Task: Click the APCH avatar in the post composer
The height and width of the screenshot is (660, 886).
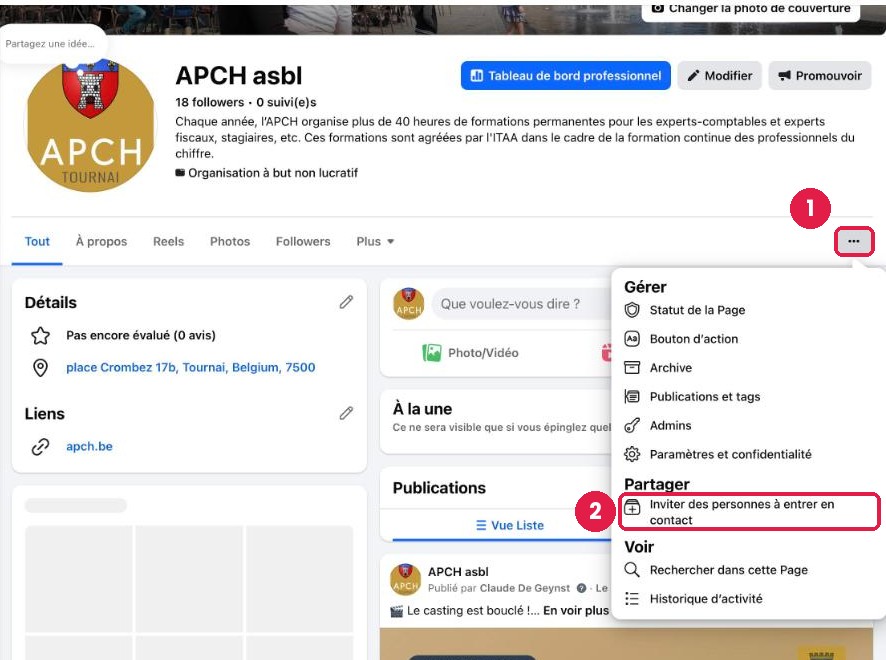Action: pyautogui.click(x=409, y=304)
